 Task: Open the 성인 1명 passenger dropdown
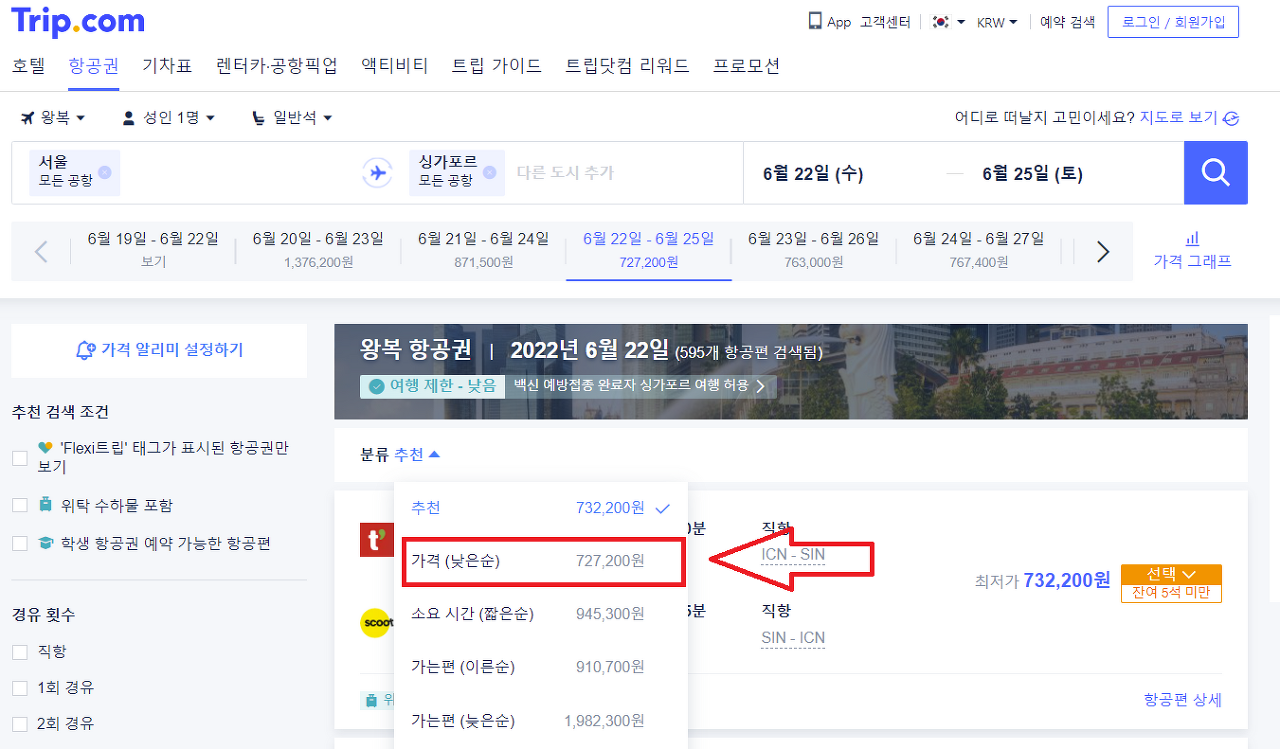pyautogui.click(x=168, y=117)
